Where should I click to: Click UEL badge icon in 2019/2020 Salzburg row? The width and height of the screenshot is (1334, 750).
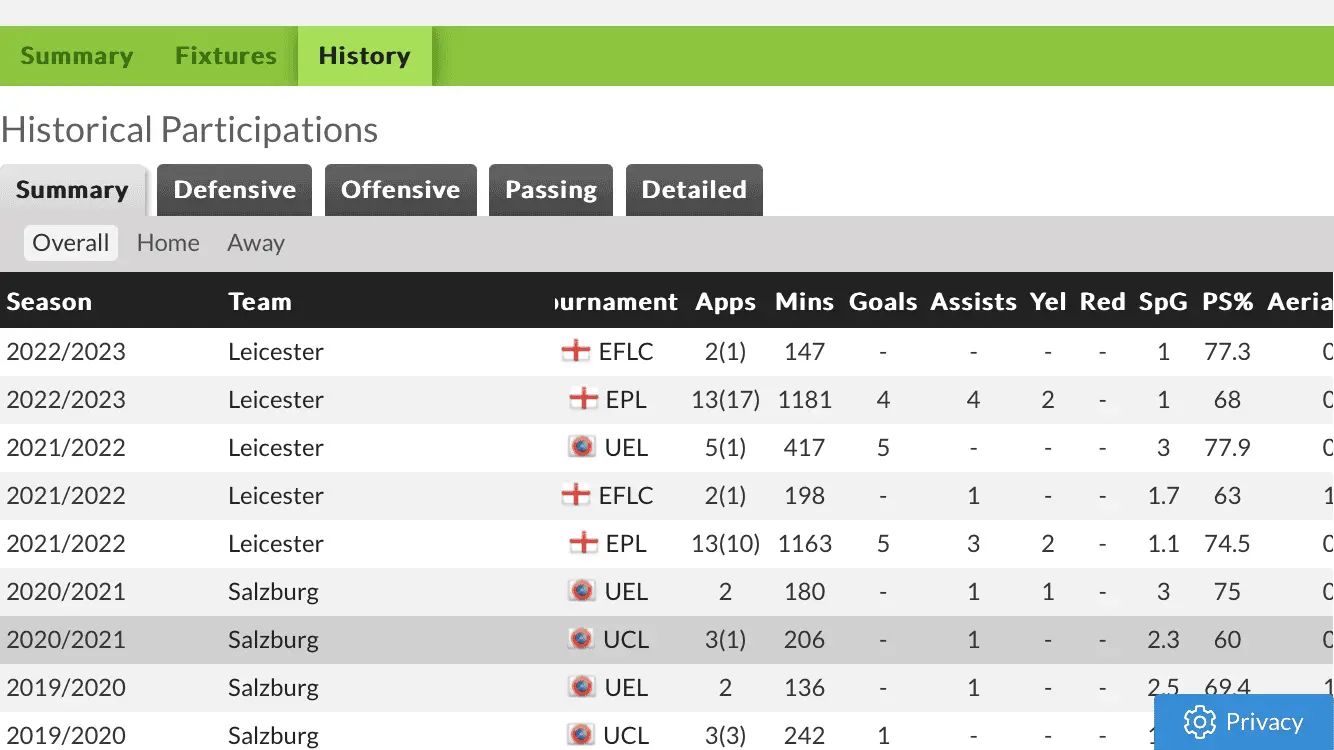click(x=581, y=687)
